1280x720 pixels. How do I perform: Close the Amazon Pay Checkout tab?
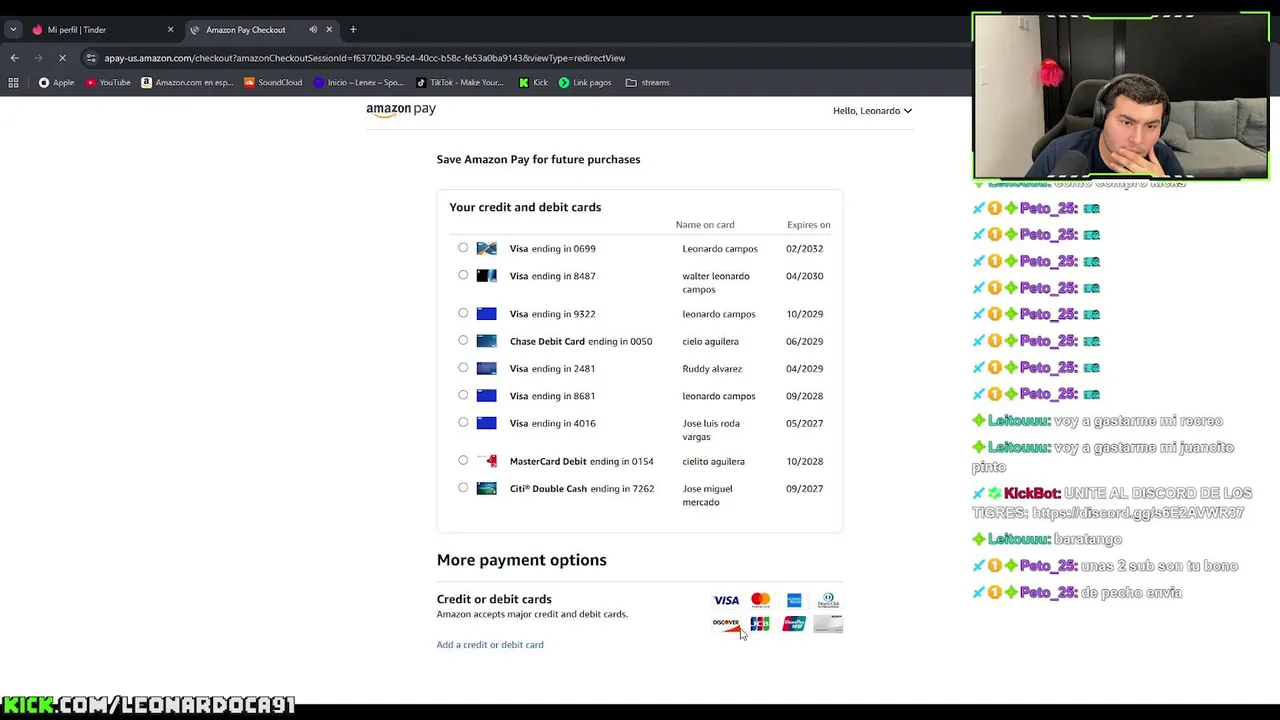click(x=329, y=30)
